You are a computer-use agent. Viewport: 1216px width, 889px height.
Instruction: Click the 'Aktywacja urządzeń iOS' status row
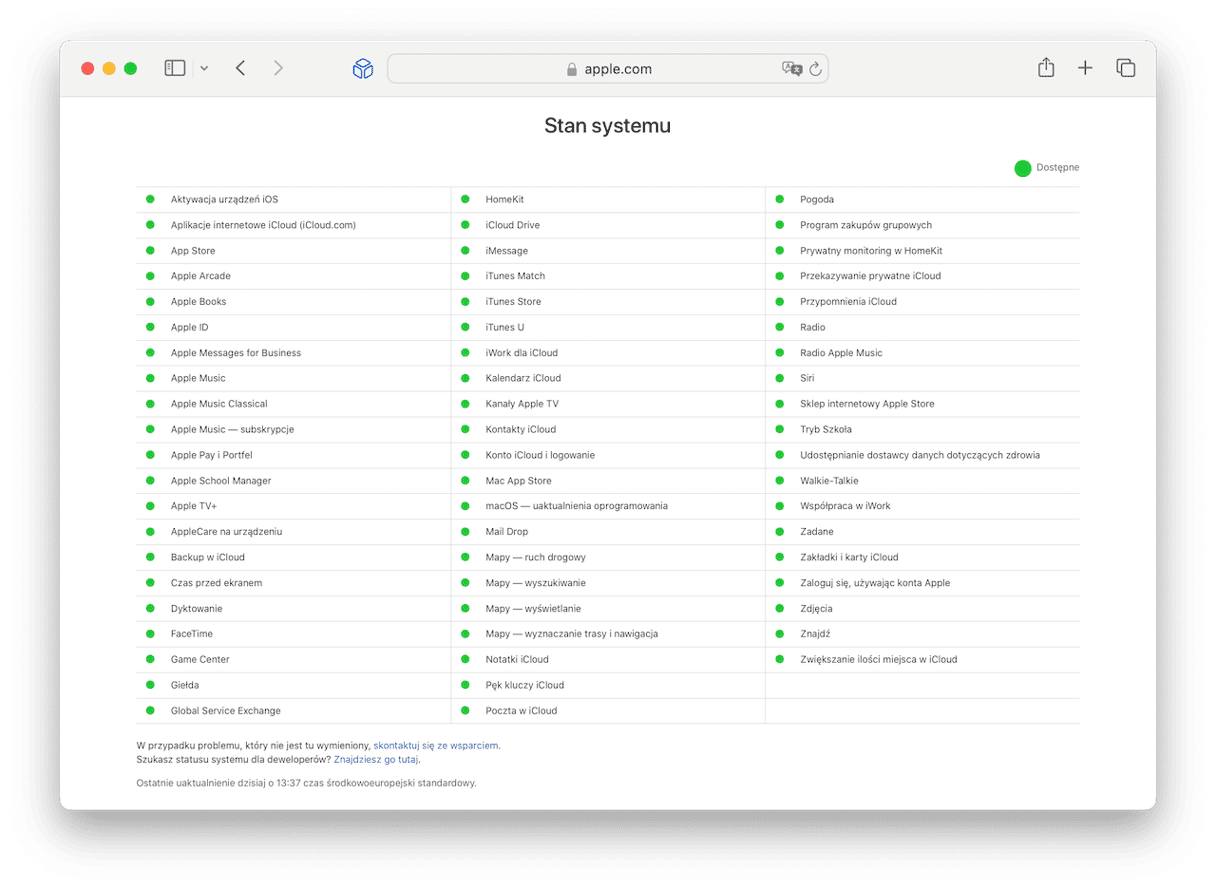293,200
